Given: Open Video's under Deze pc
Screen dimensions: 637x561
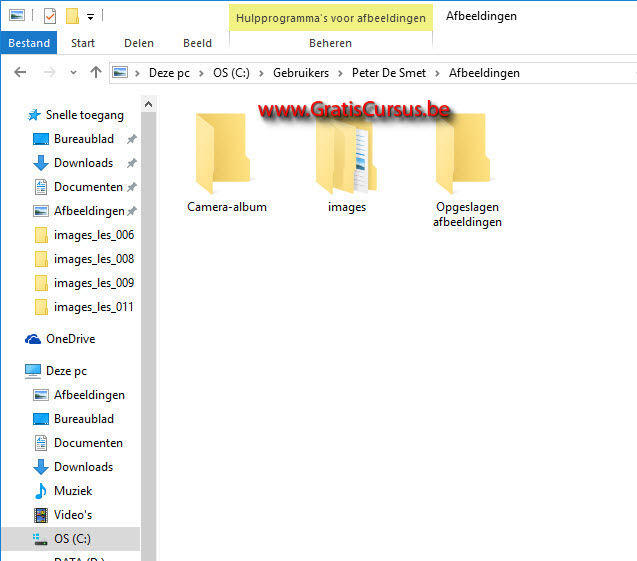Looking at the screenshot, I should 73,515.
